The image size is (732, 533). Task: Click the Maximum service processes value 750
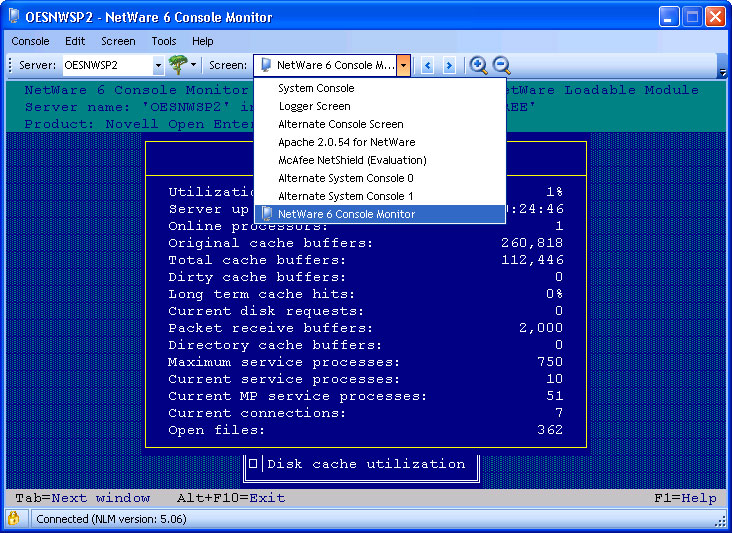click(550, 362)
